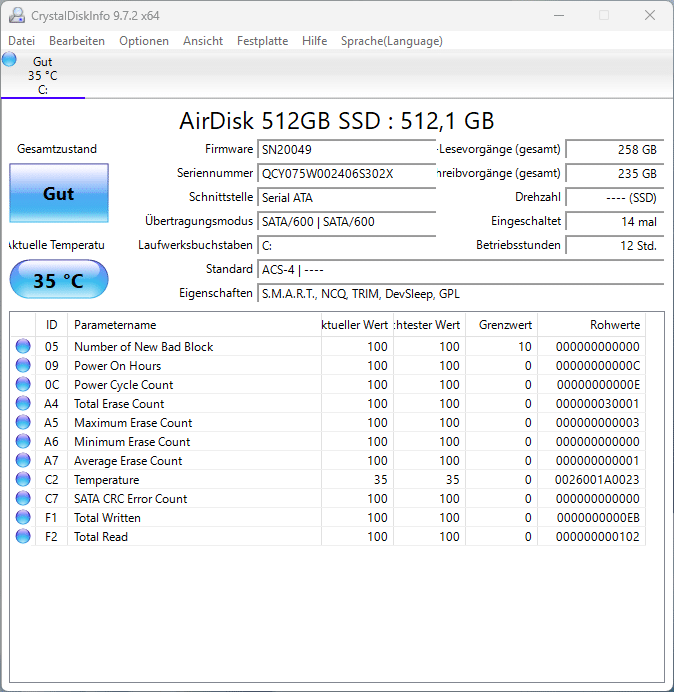674x692 pixels.
Task: Click the blue Gut health status button
Action: click(58, 194)
